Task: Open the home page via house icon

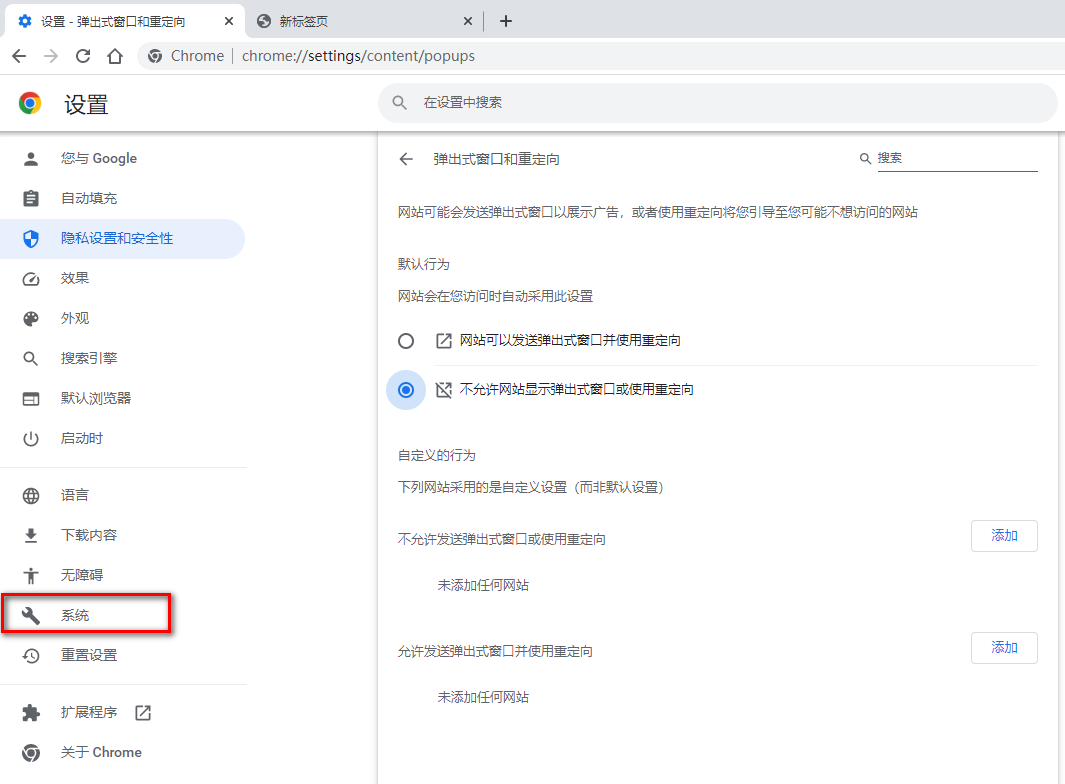Action: coord(115,56)
